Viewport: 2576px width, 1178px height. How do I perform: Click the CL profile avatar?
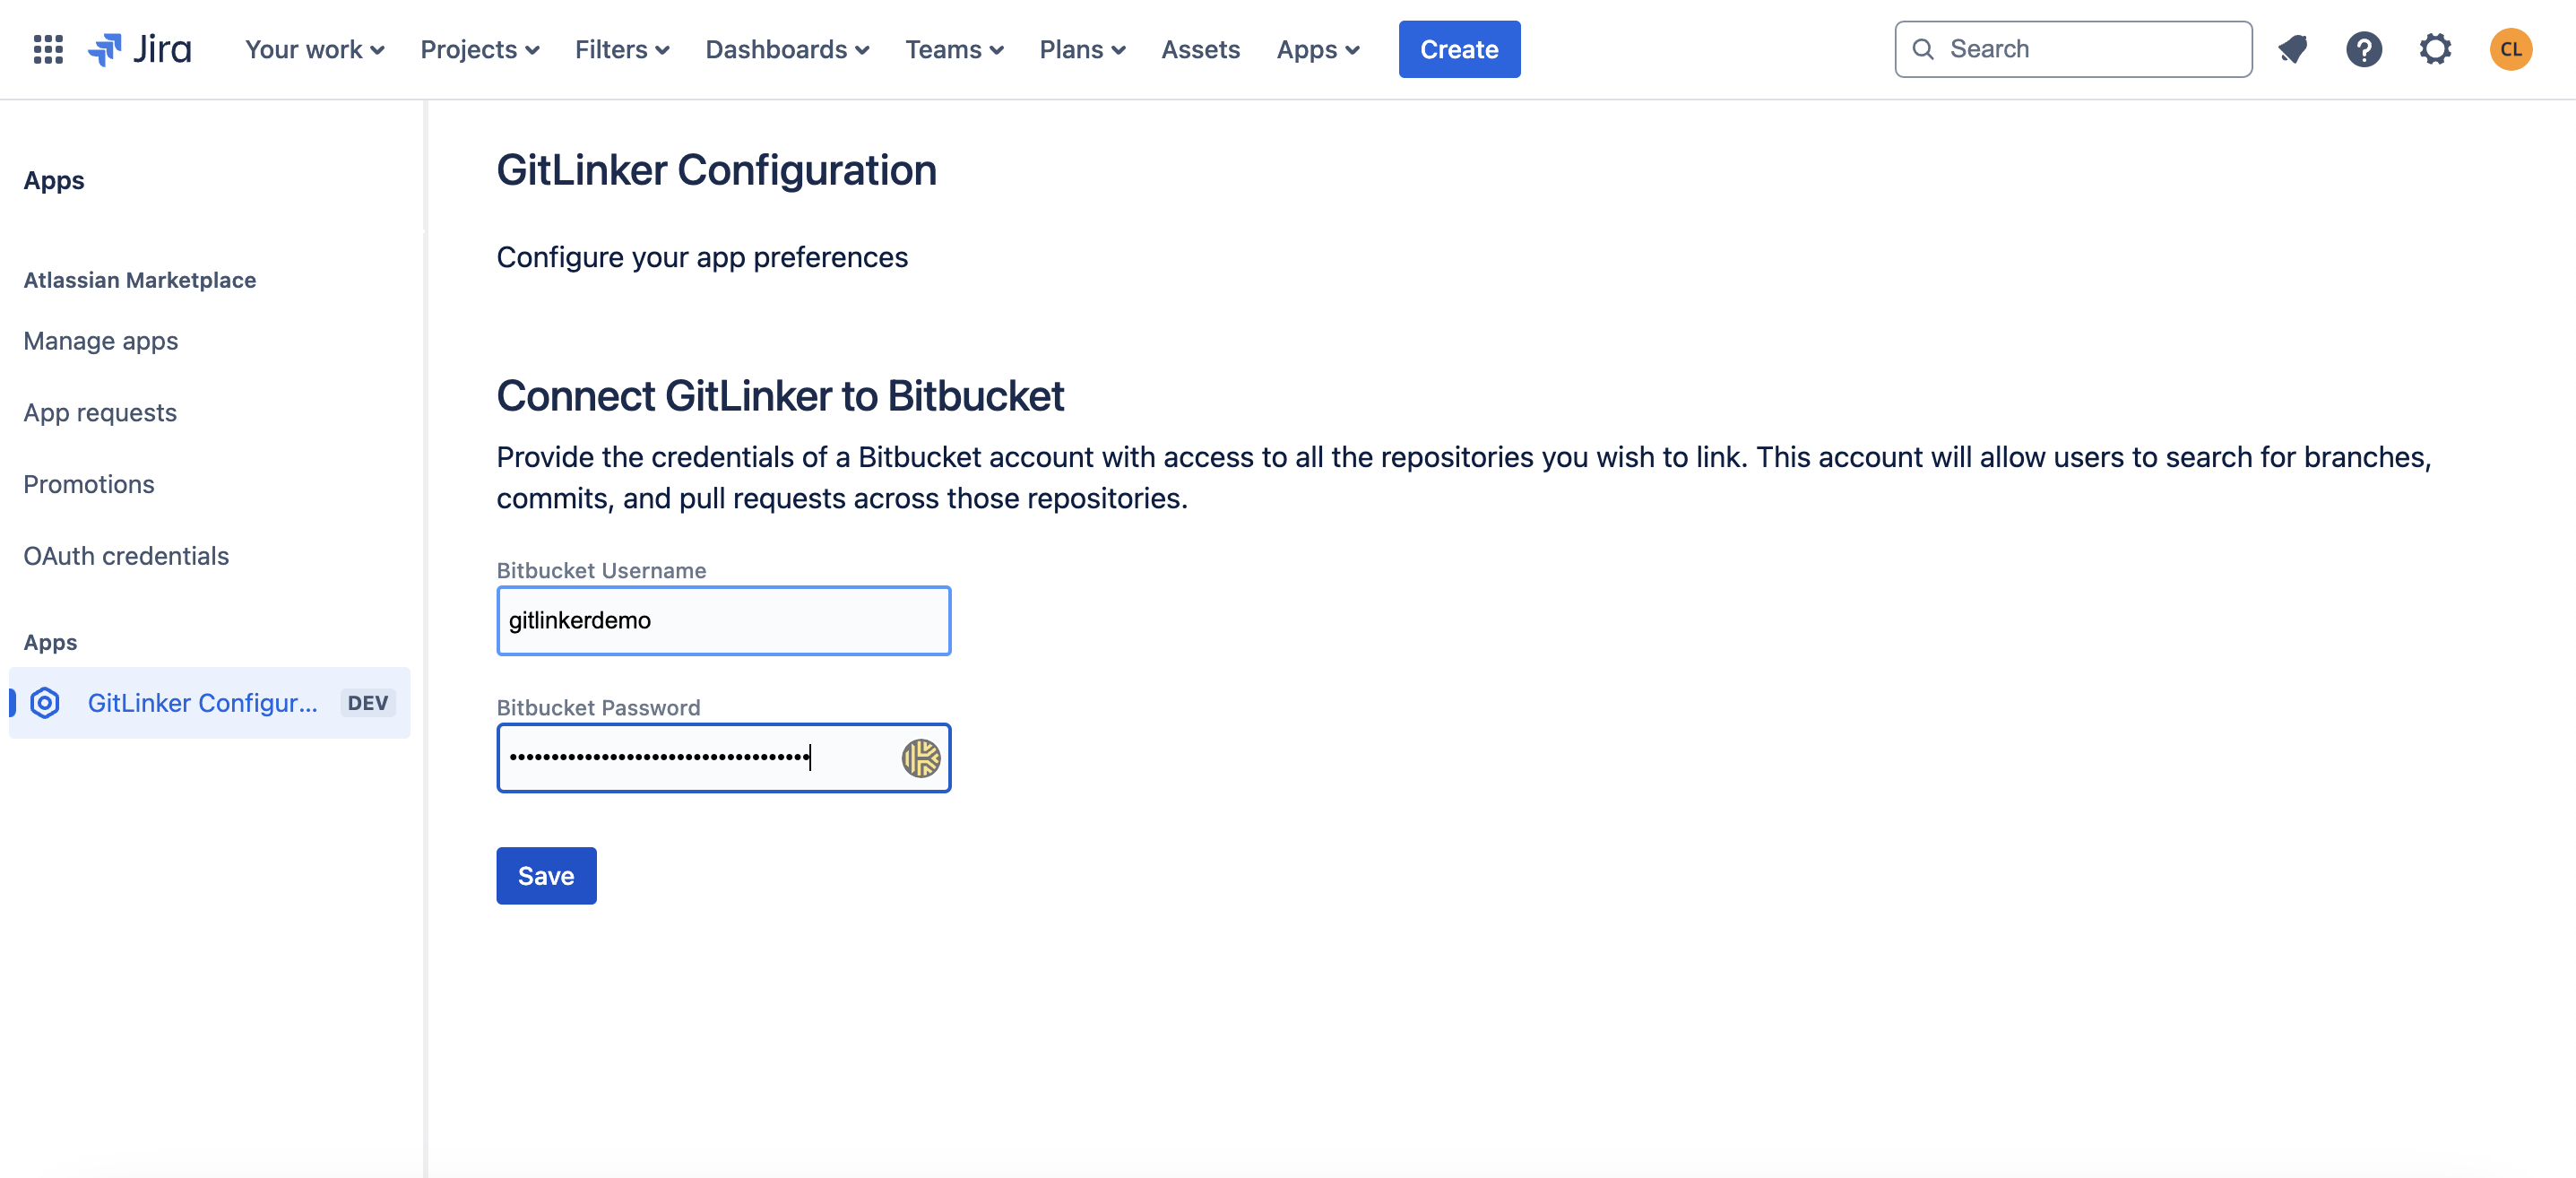(x=2511, y=49)
